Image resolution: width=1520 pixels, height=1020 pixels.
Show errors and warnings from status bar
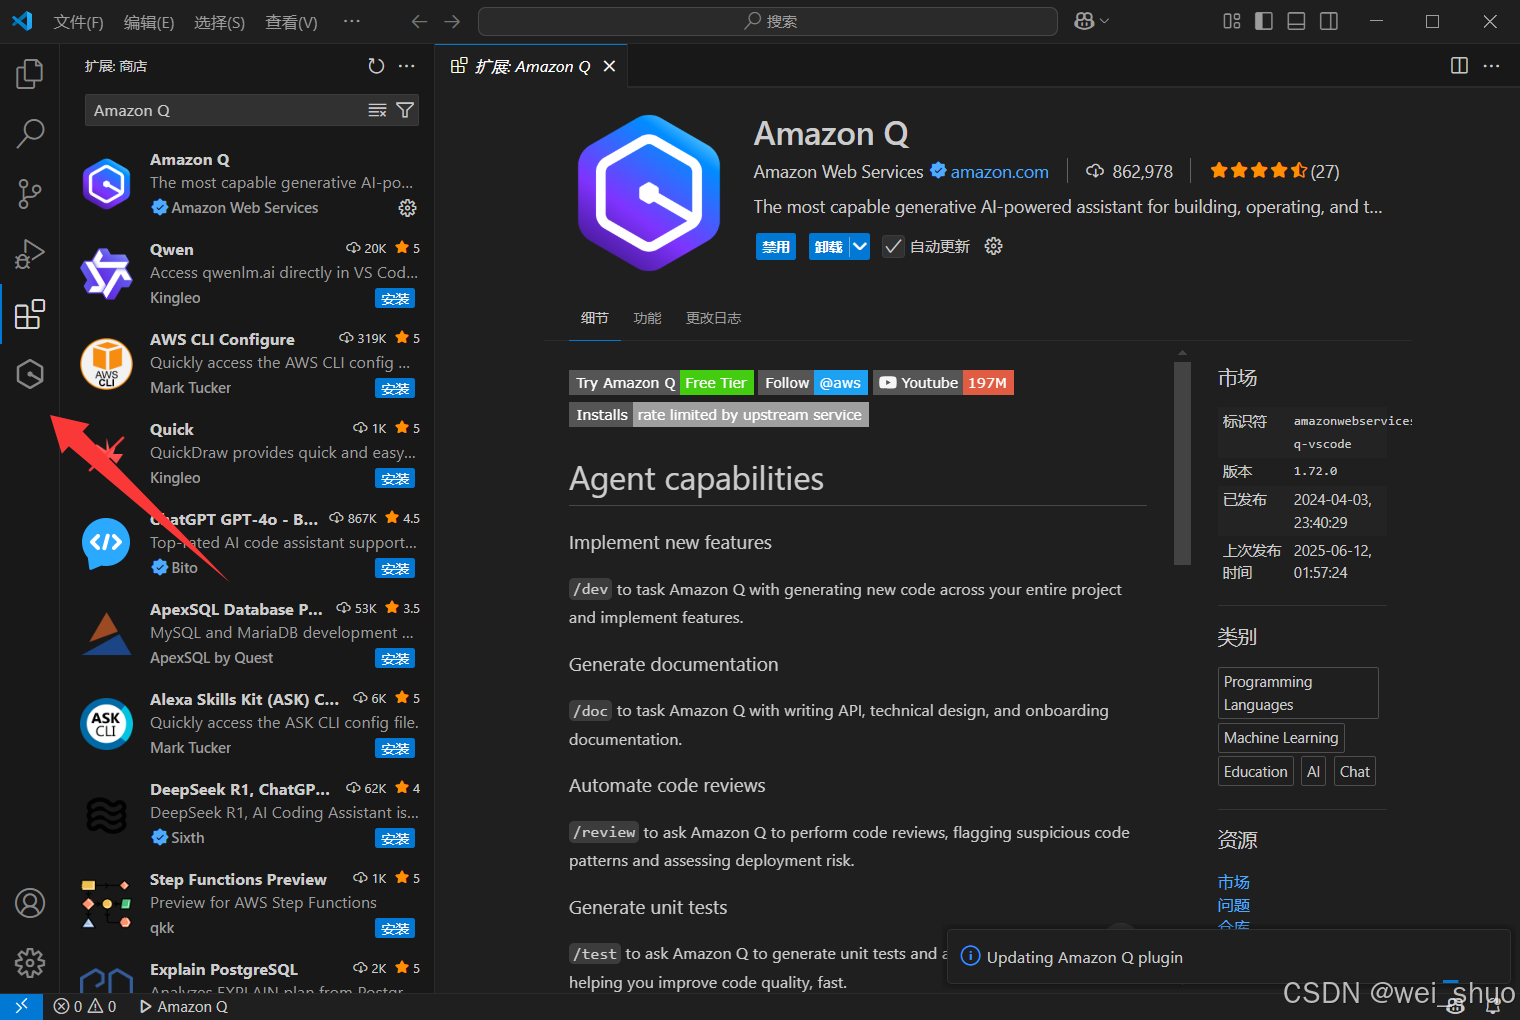point(85,1006)
